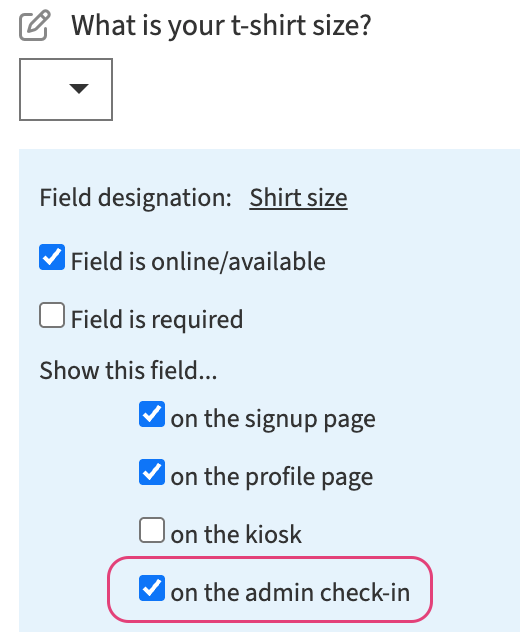Click the pencil edit icon beside the question
520x632 pixels.
[35, 25]
